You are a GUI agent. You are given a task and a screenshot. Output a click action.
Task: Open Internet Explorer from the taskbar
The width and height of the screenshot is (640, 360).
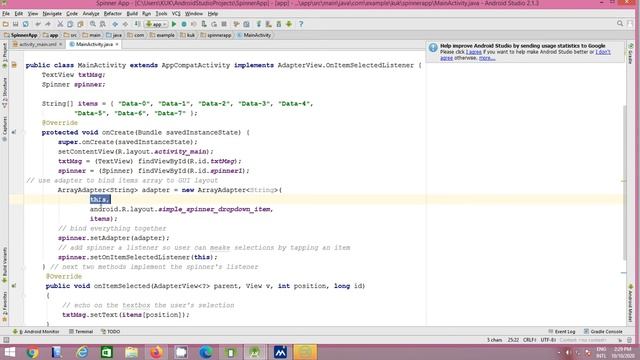[x=82, y=352]
